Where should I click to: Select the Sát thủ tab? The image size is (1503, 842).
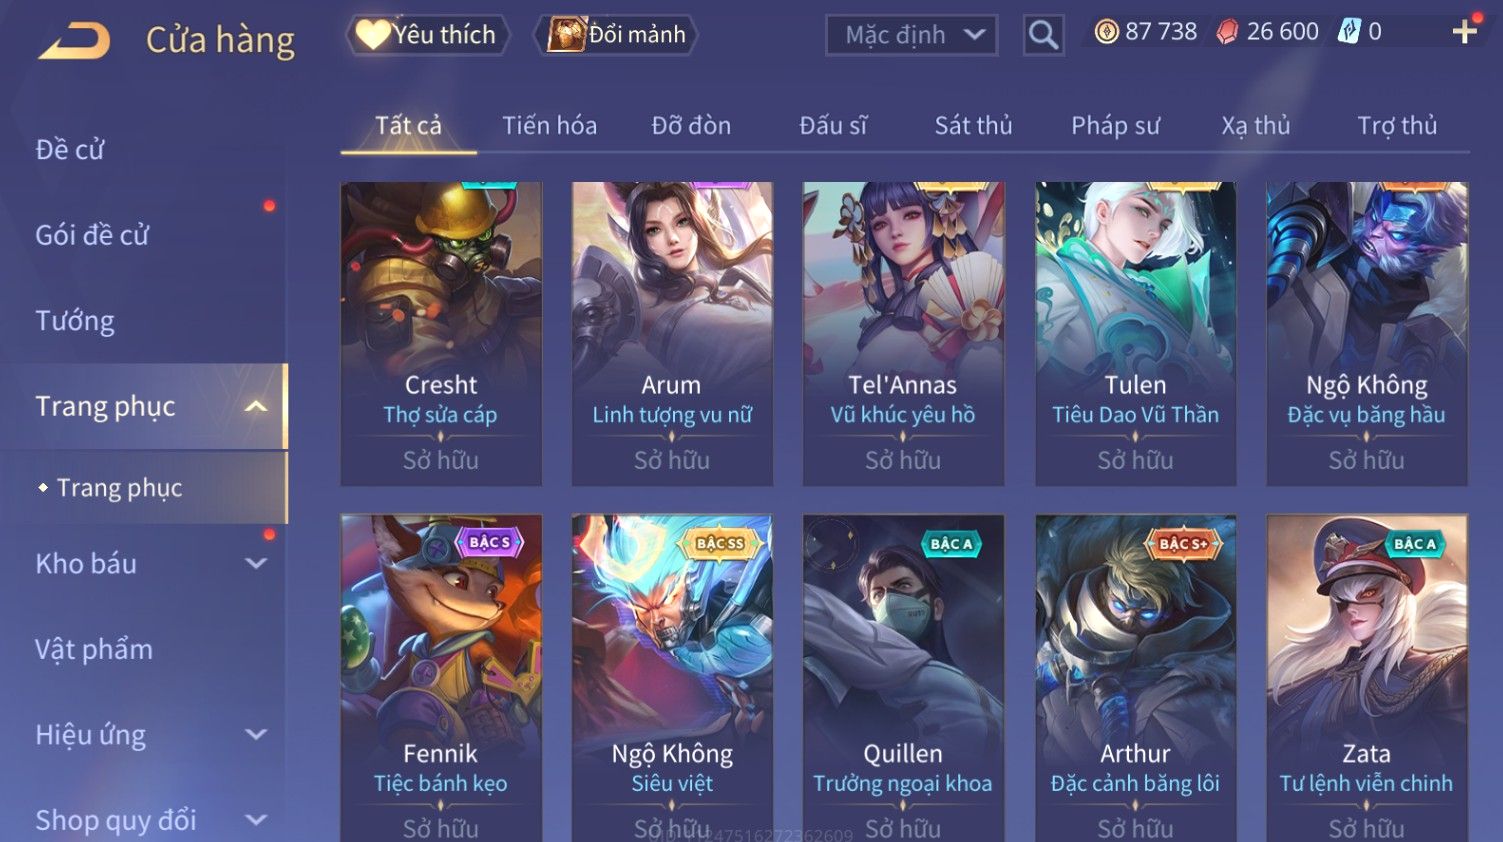coord(973,126)
